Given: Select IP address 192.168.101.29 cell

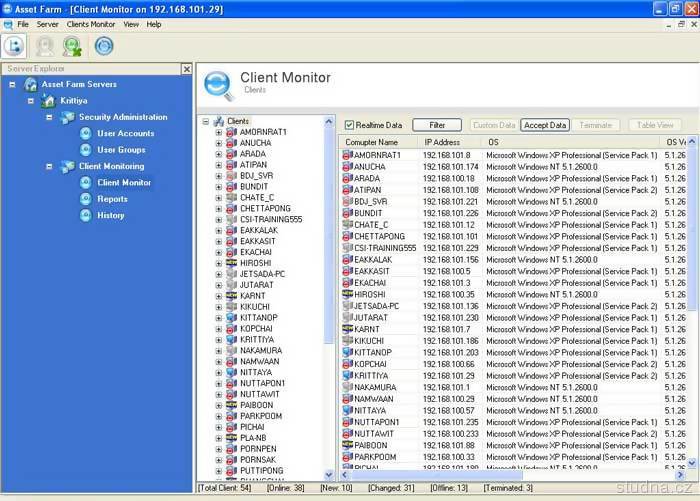Looking at the screenshot, I should pyautogui.click(x=449, y=376).
